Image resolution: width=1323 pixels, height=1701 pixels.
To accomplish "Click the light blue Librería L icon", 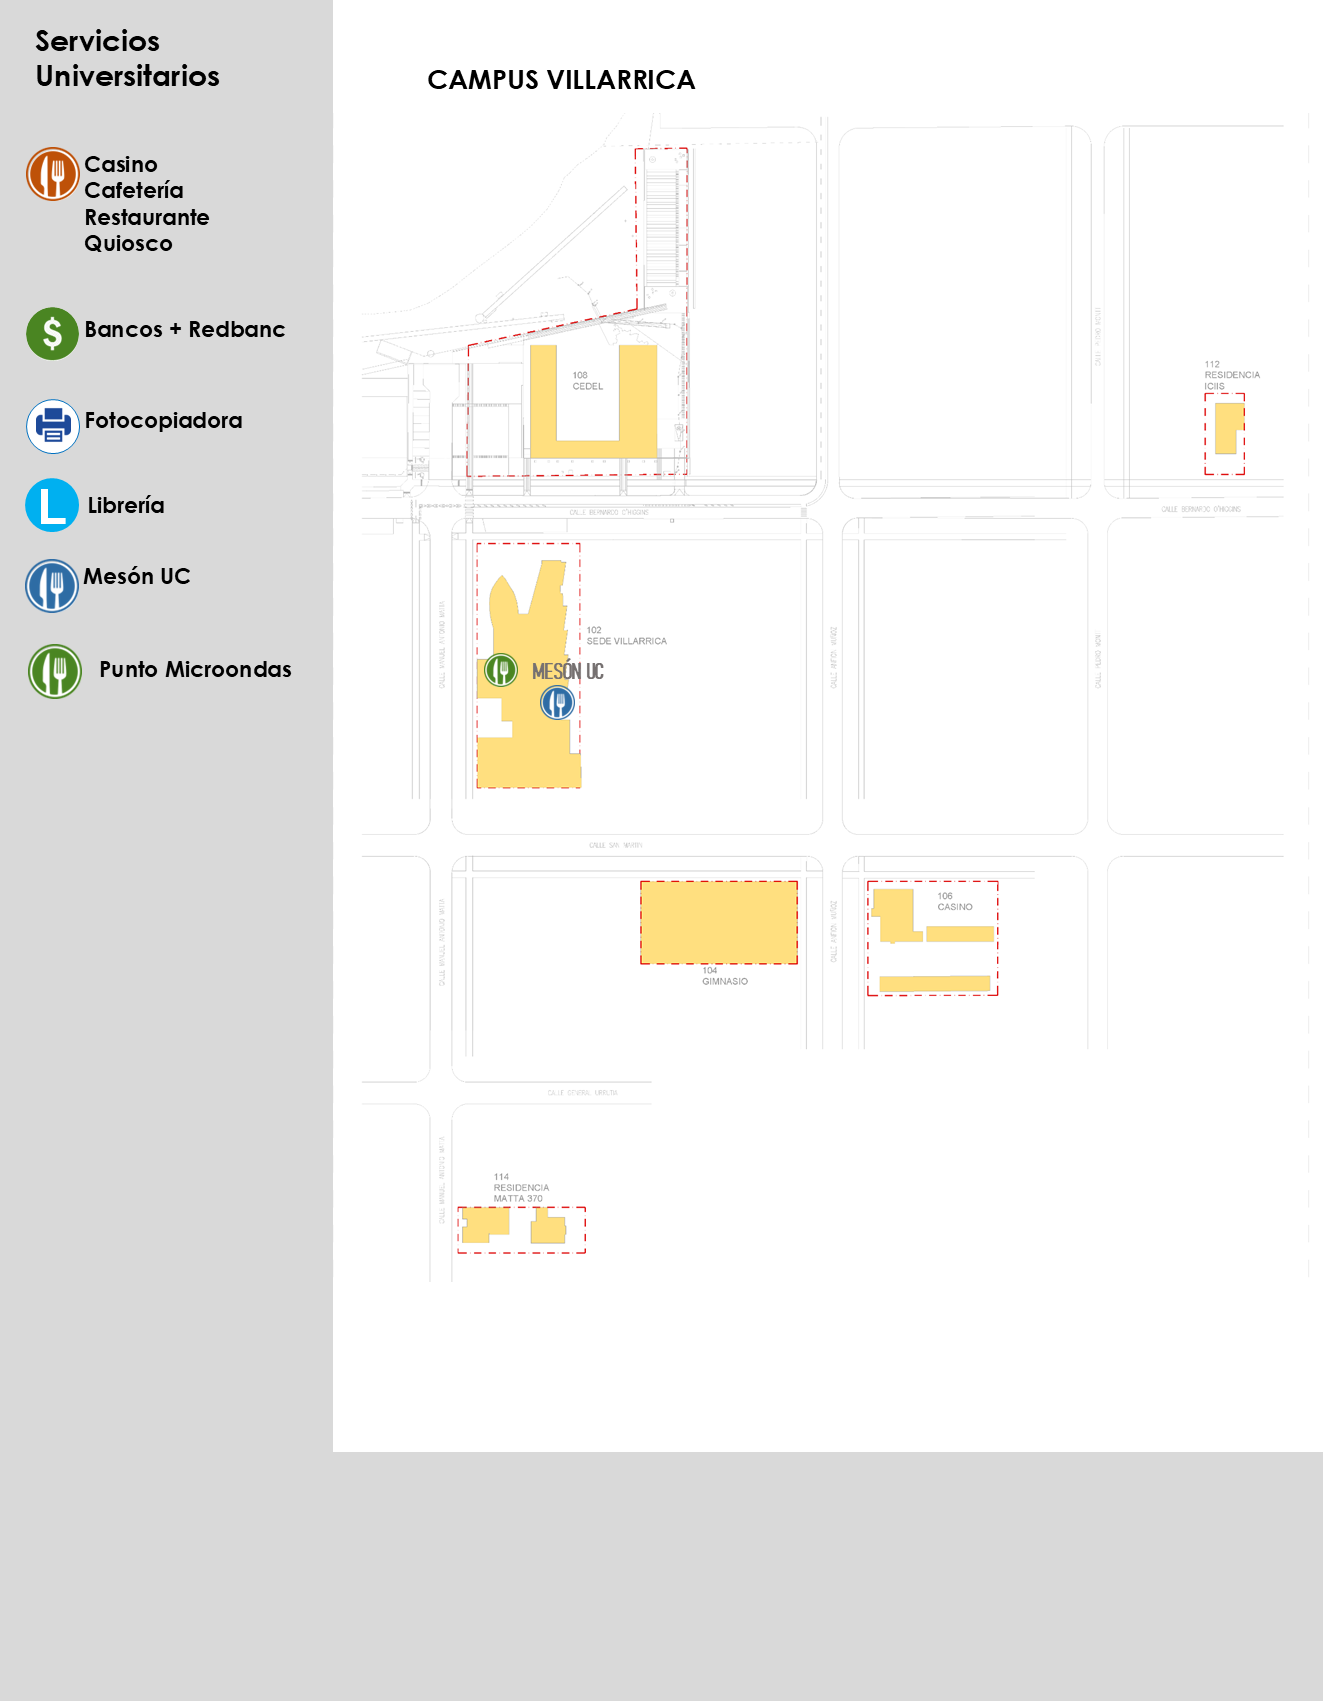I will point(52,505).
